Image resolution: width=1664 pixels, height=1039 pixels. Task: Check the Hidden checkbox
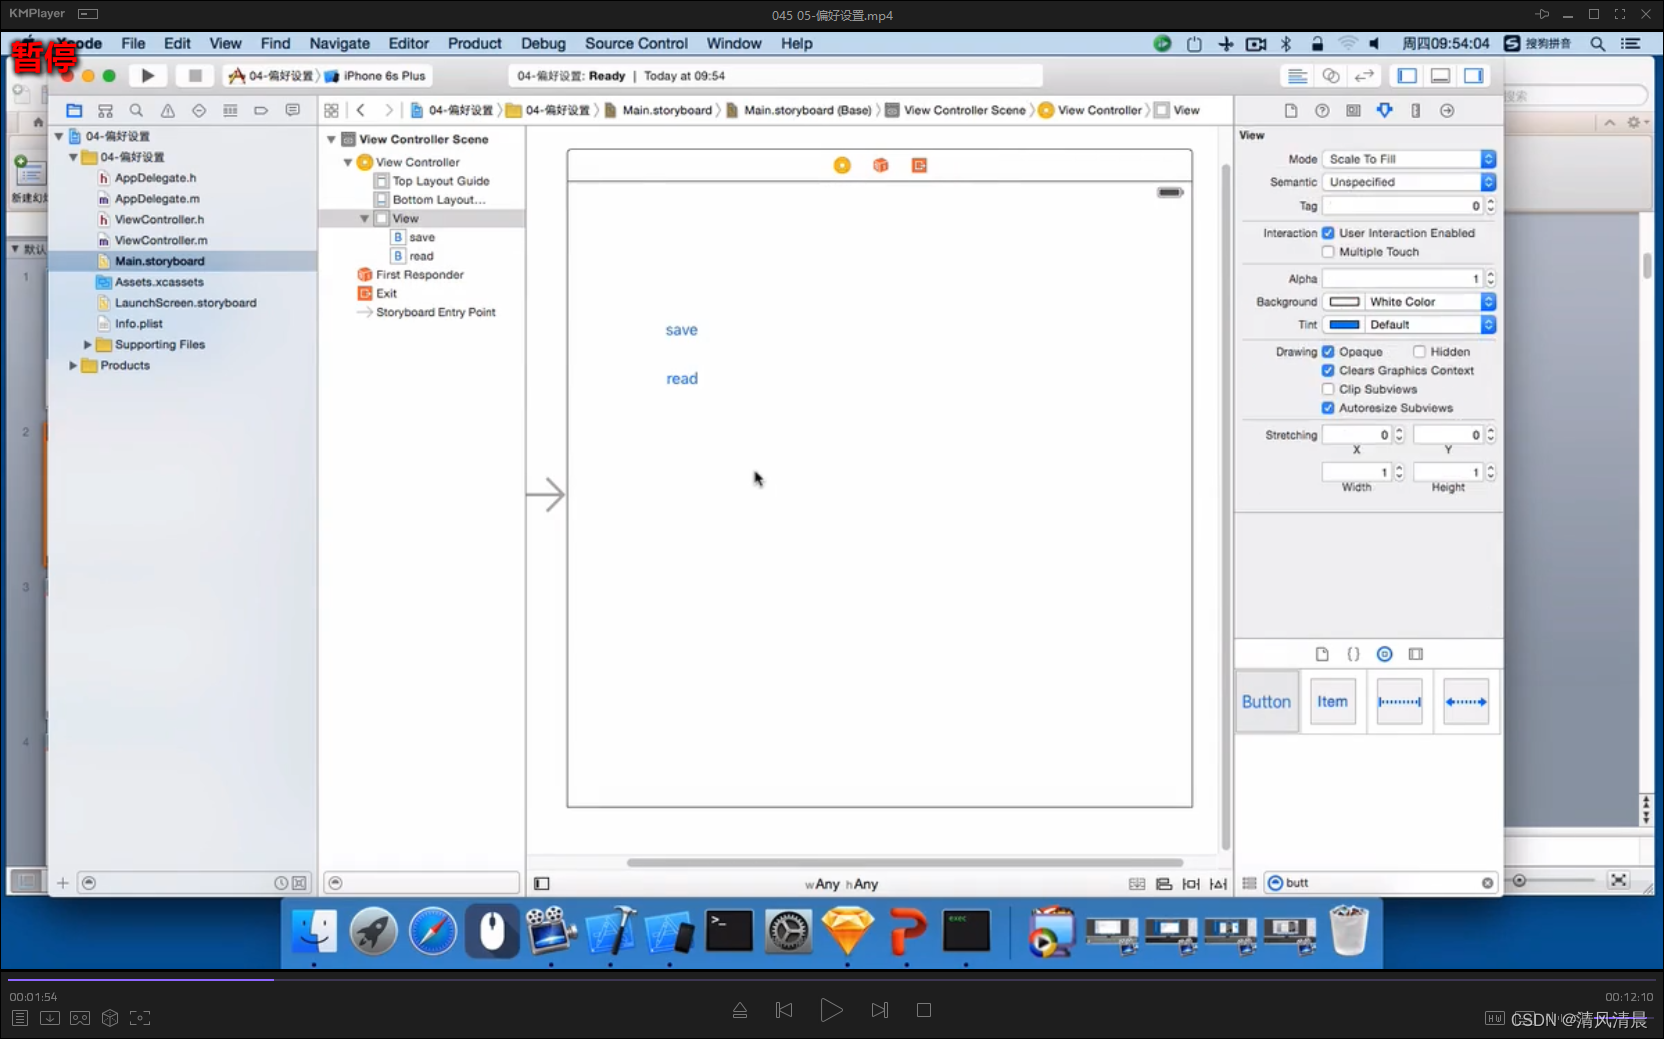coord(1419,352)
